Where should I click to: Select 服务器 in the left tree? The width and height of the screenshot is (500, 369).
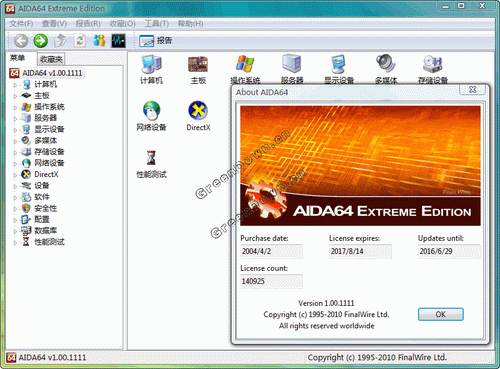45,118
